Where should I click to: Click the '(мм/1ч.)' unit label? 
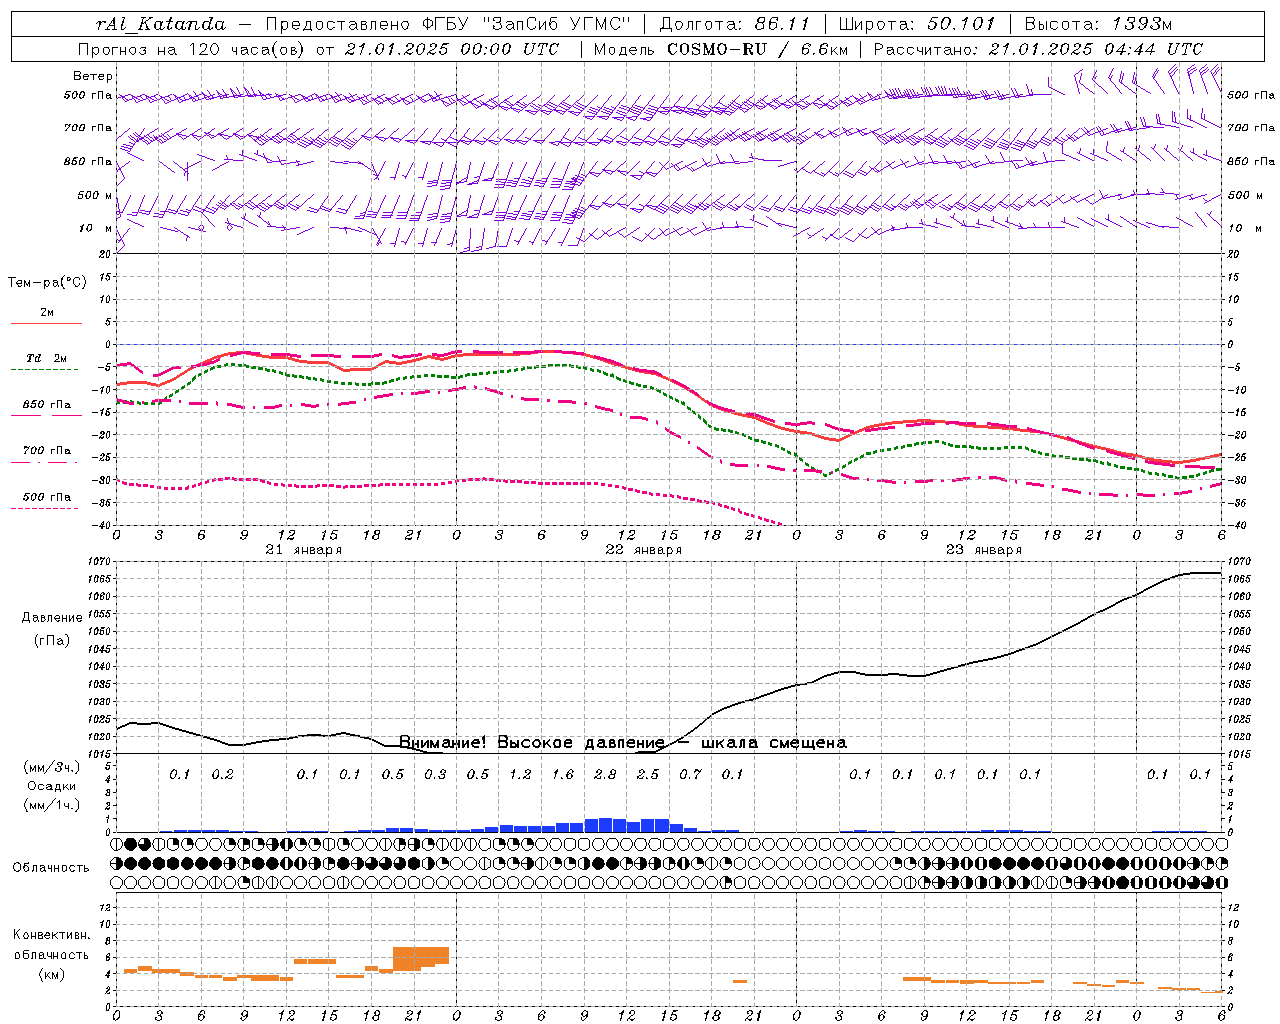pos(52,805)
